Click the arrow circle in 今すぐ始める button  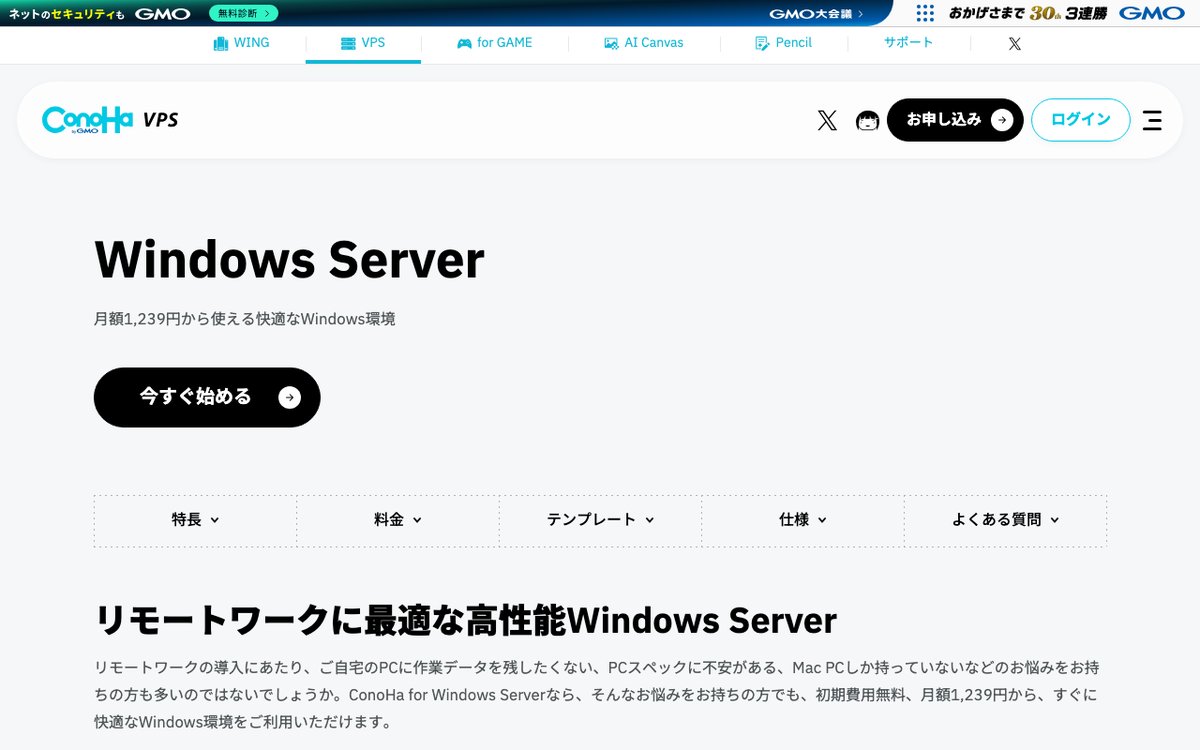289,398
